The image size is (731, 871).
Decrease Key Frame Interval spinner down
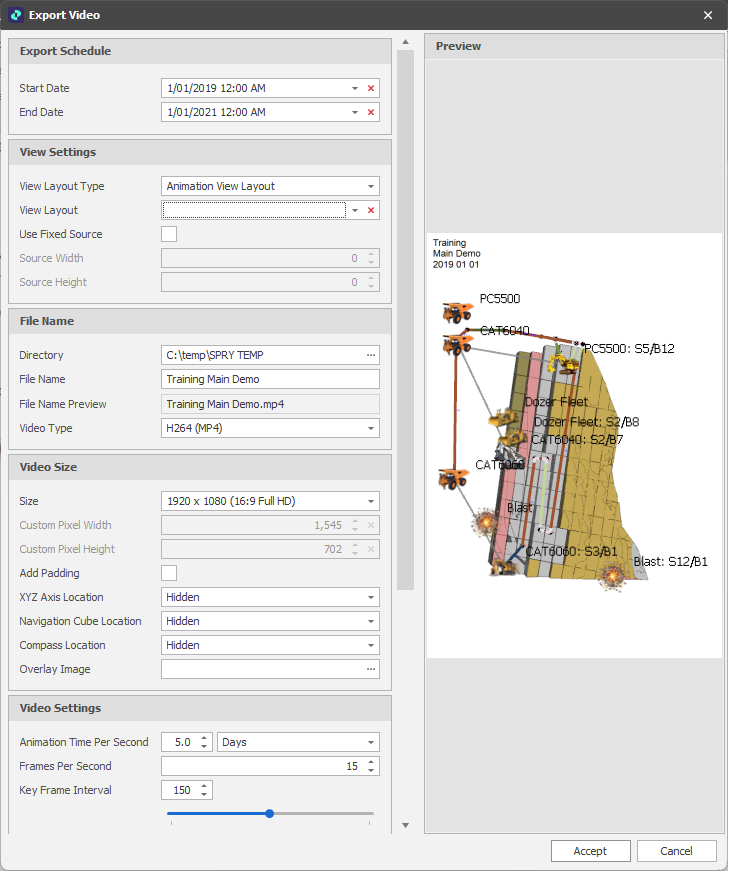[204, 795]
